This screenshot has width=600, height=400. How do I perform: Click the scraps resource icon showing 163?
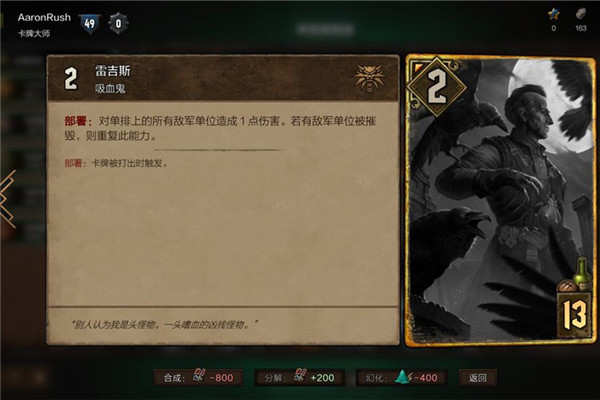pos(581,15)
